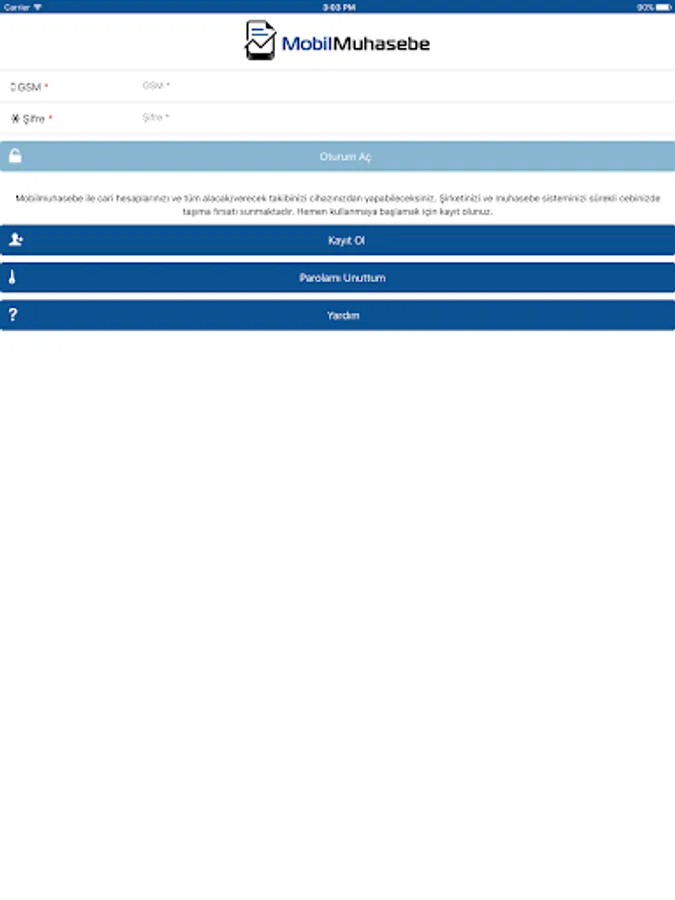Click the Şifre field label

coord(33,119)
